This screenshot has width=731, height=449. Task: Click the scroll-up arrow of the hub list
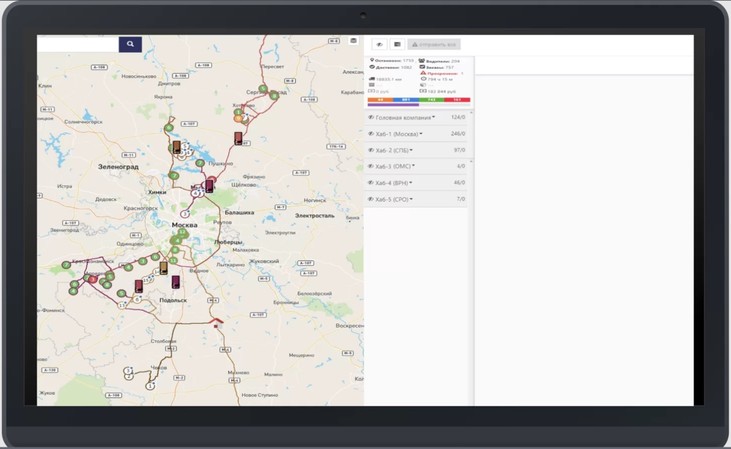[x=471, y=113]
